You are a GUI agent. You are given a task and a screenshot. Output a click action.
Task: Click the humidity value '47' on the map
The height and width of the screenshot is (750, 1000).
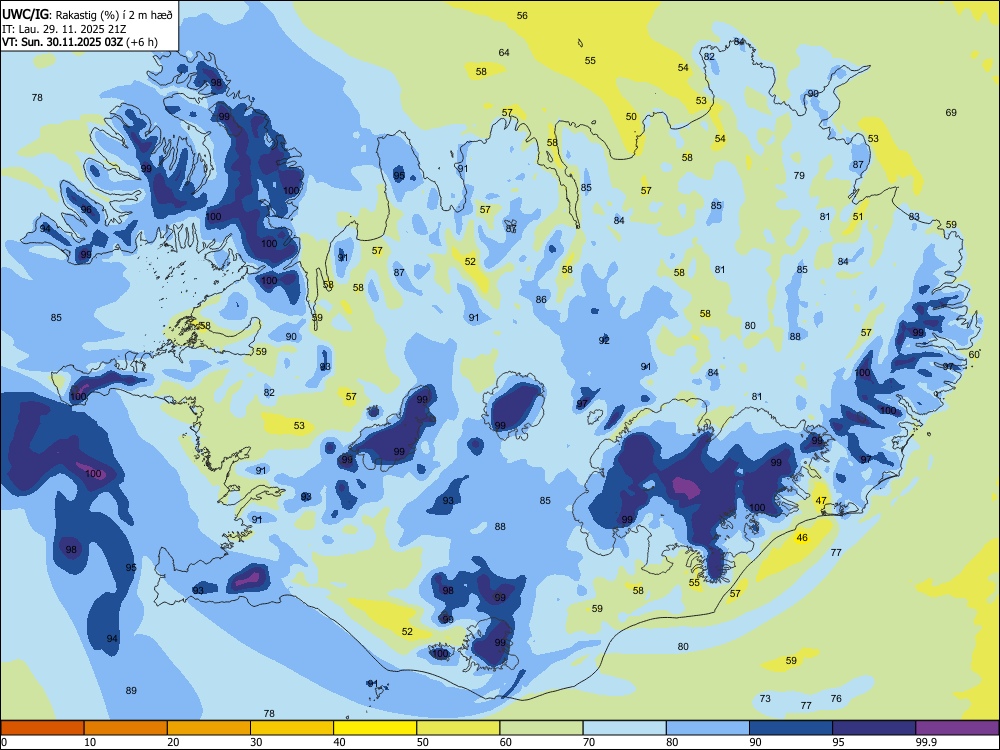pyautogui.click(x=821, y=501)
